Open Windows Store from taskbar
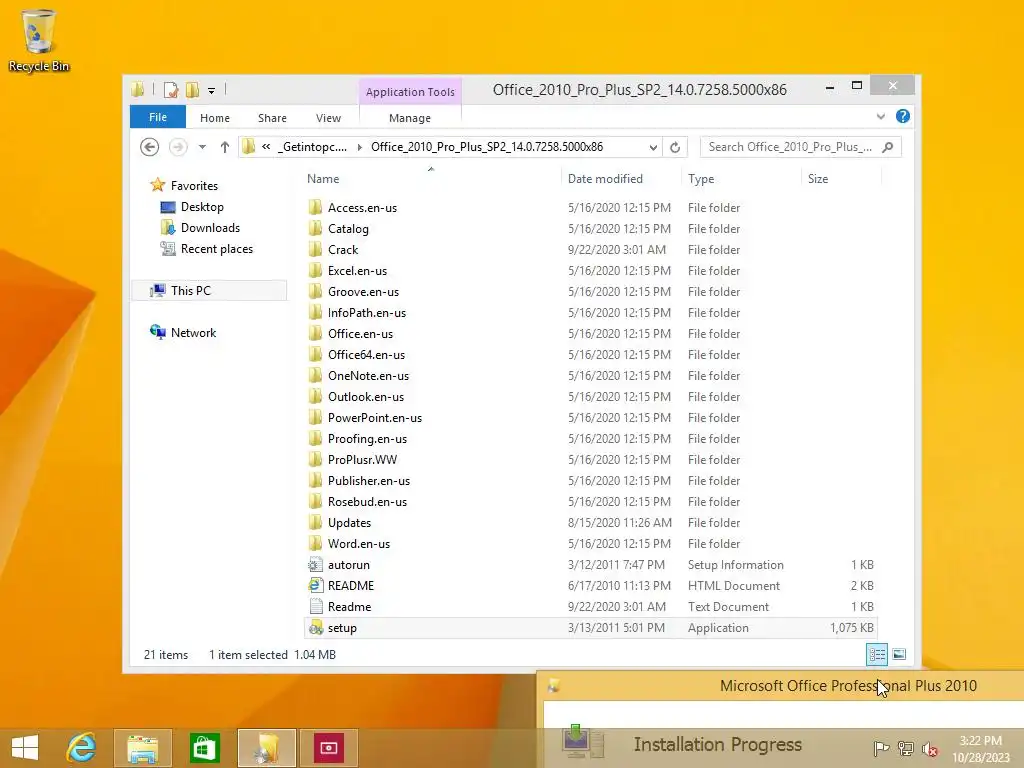This screenshot has width=1024, height=768. [x=204, y=748]
